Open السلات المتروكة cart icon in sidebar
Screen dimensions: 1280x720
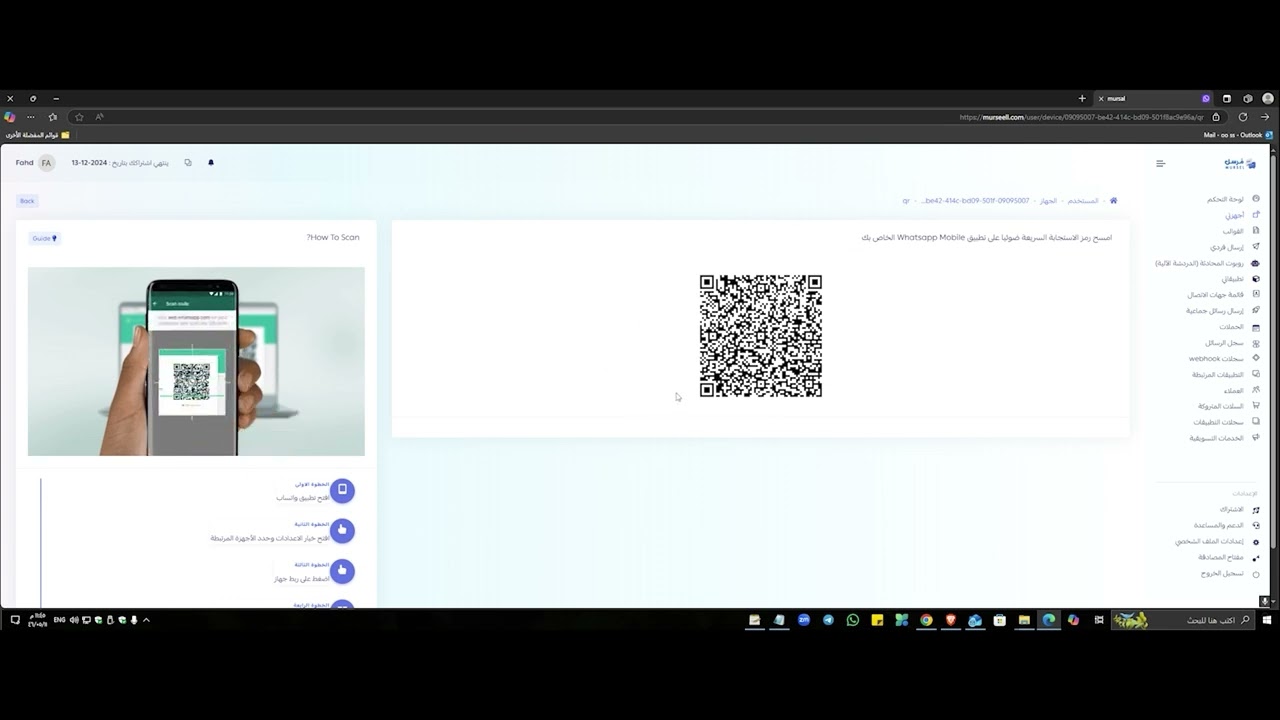1256,406
